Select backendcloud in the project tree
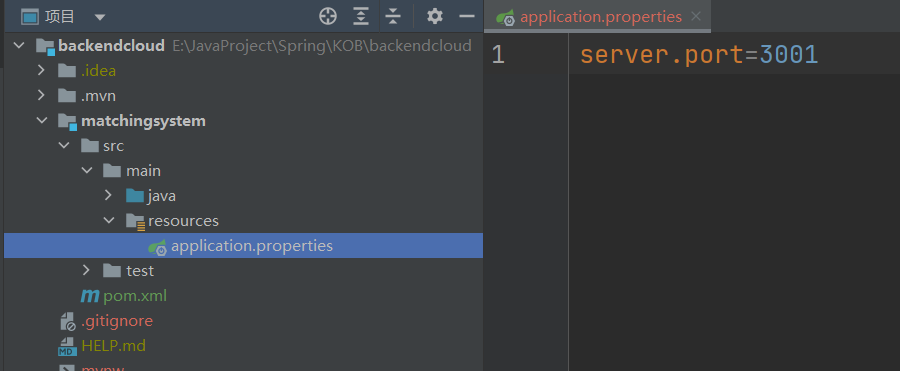 click(x=111, y=46)
